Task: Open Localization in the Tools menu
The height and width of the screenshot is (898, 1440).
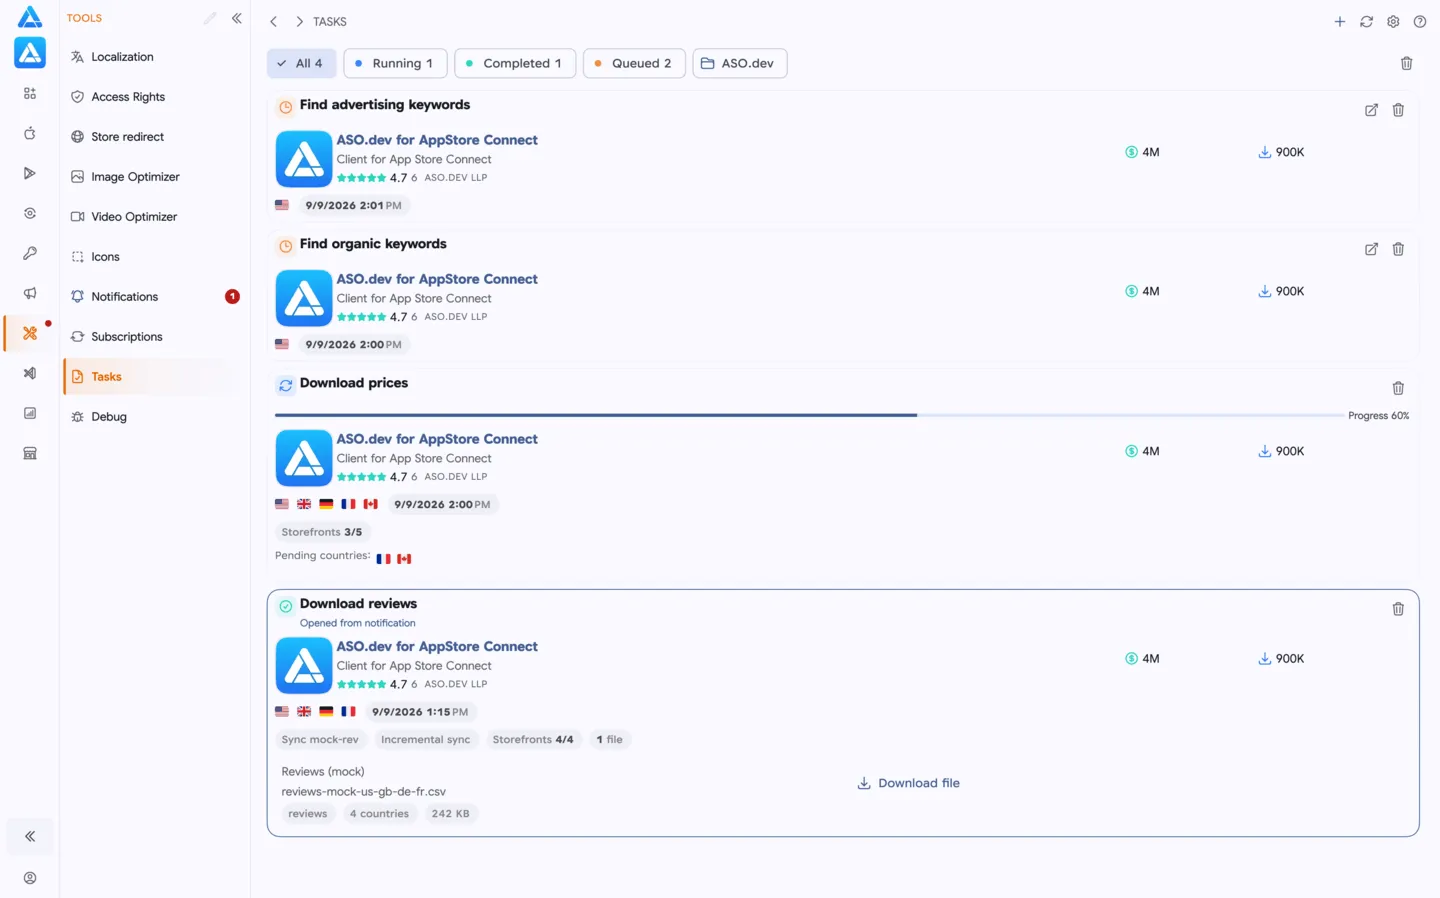Action: 154,57
